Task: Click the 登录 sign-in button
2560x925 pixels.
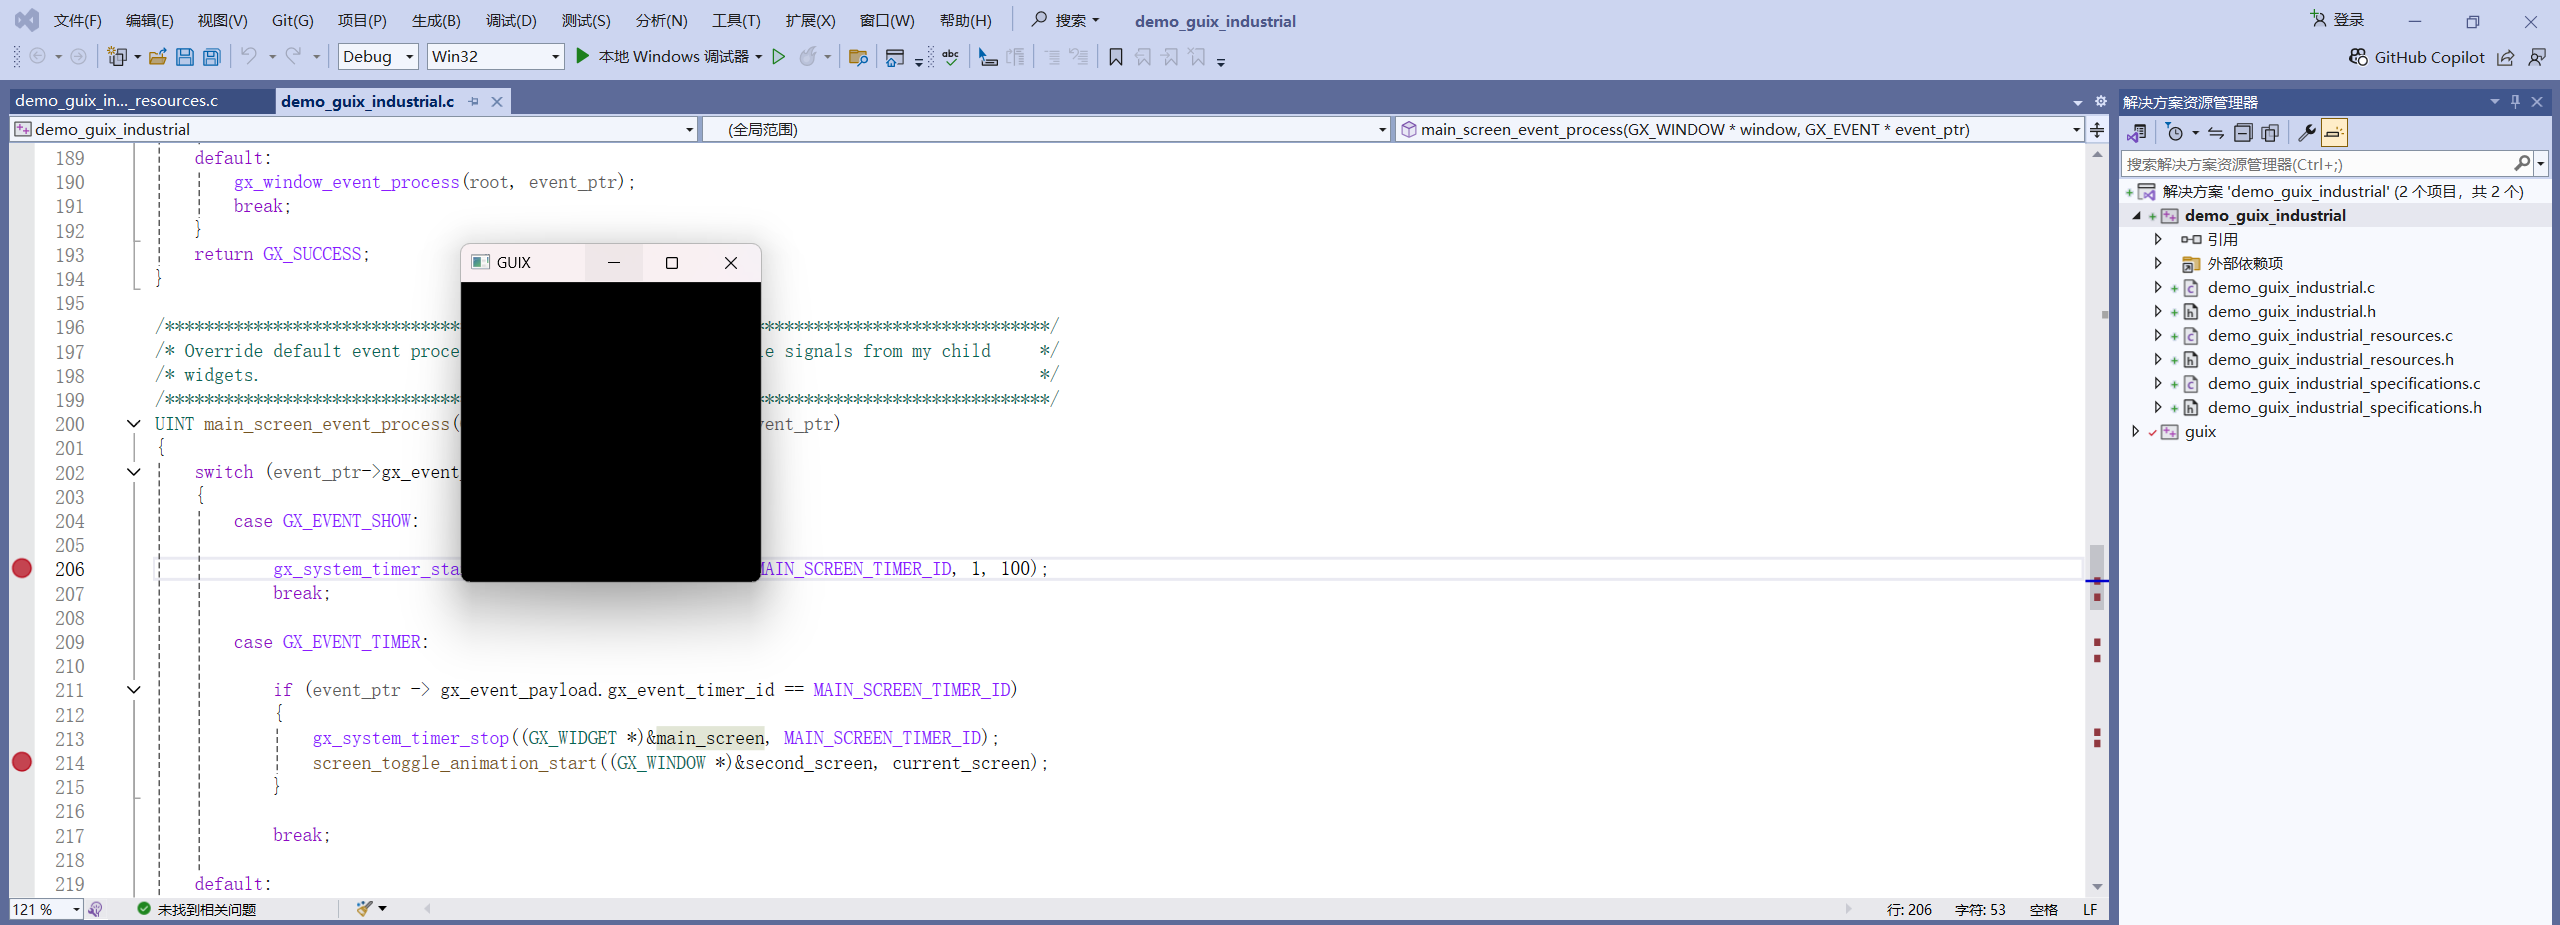Action: (2339, 20)
